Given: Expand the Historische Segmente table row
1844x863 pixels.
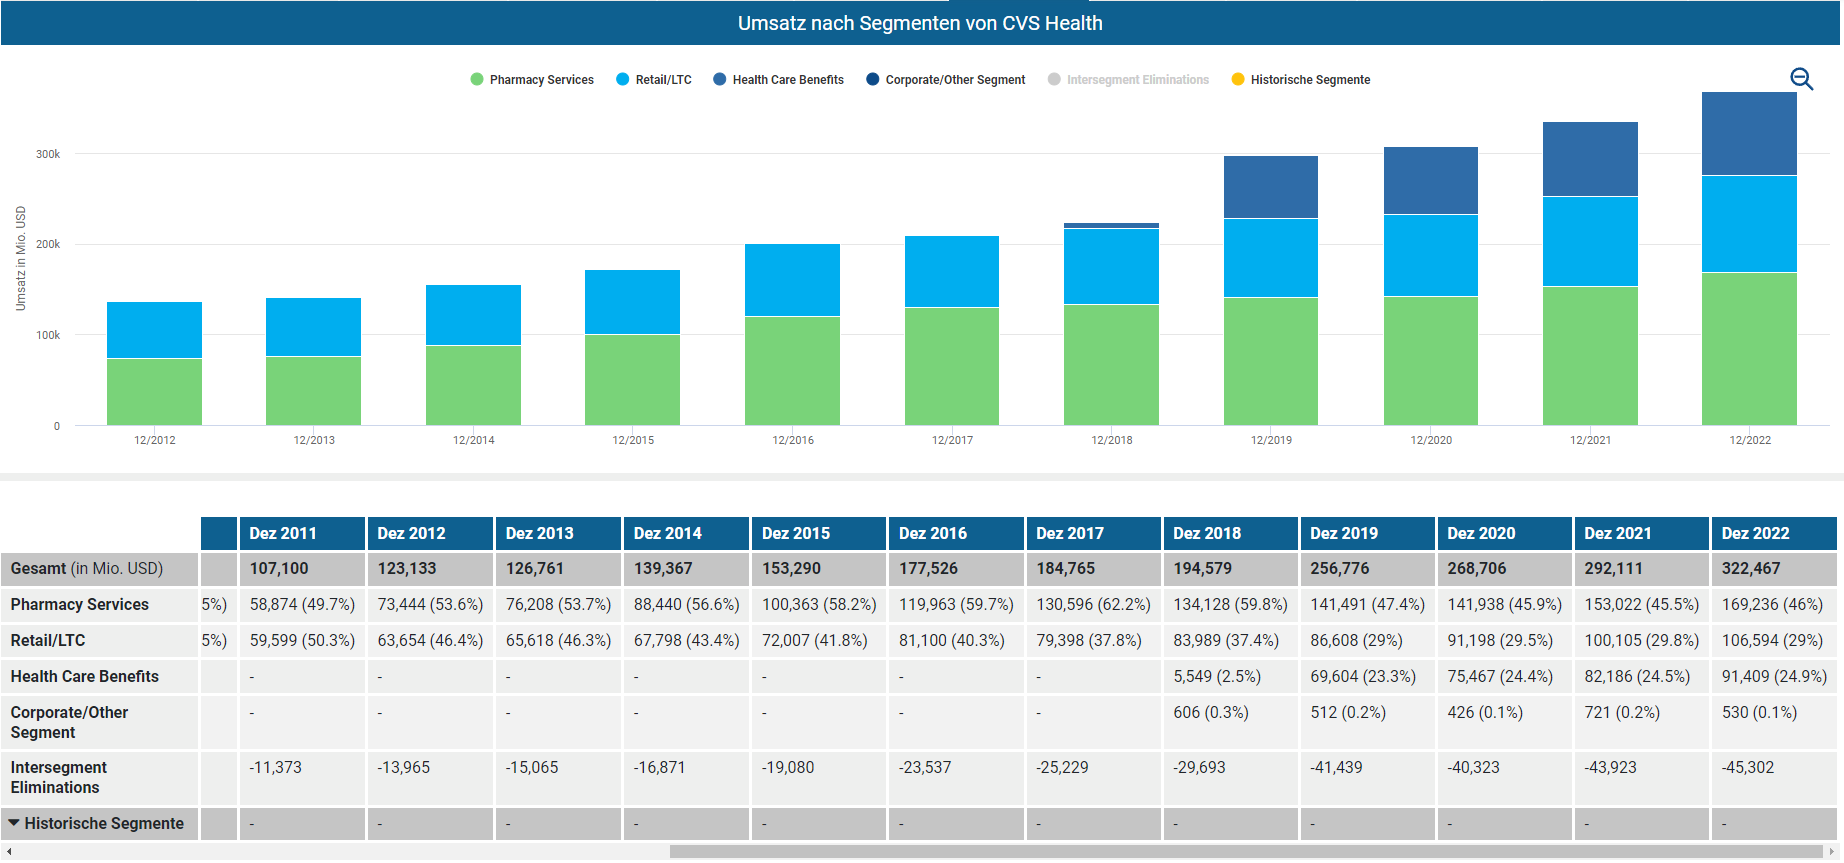Looking at the screenshot, I should click(x=15, y=823).
